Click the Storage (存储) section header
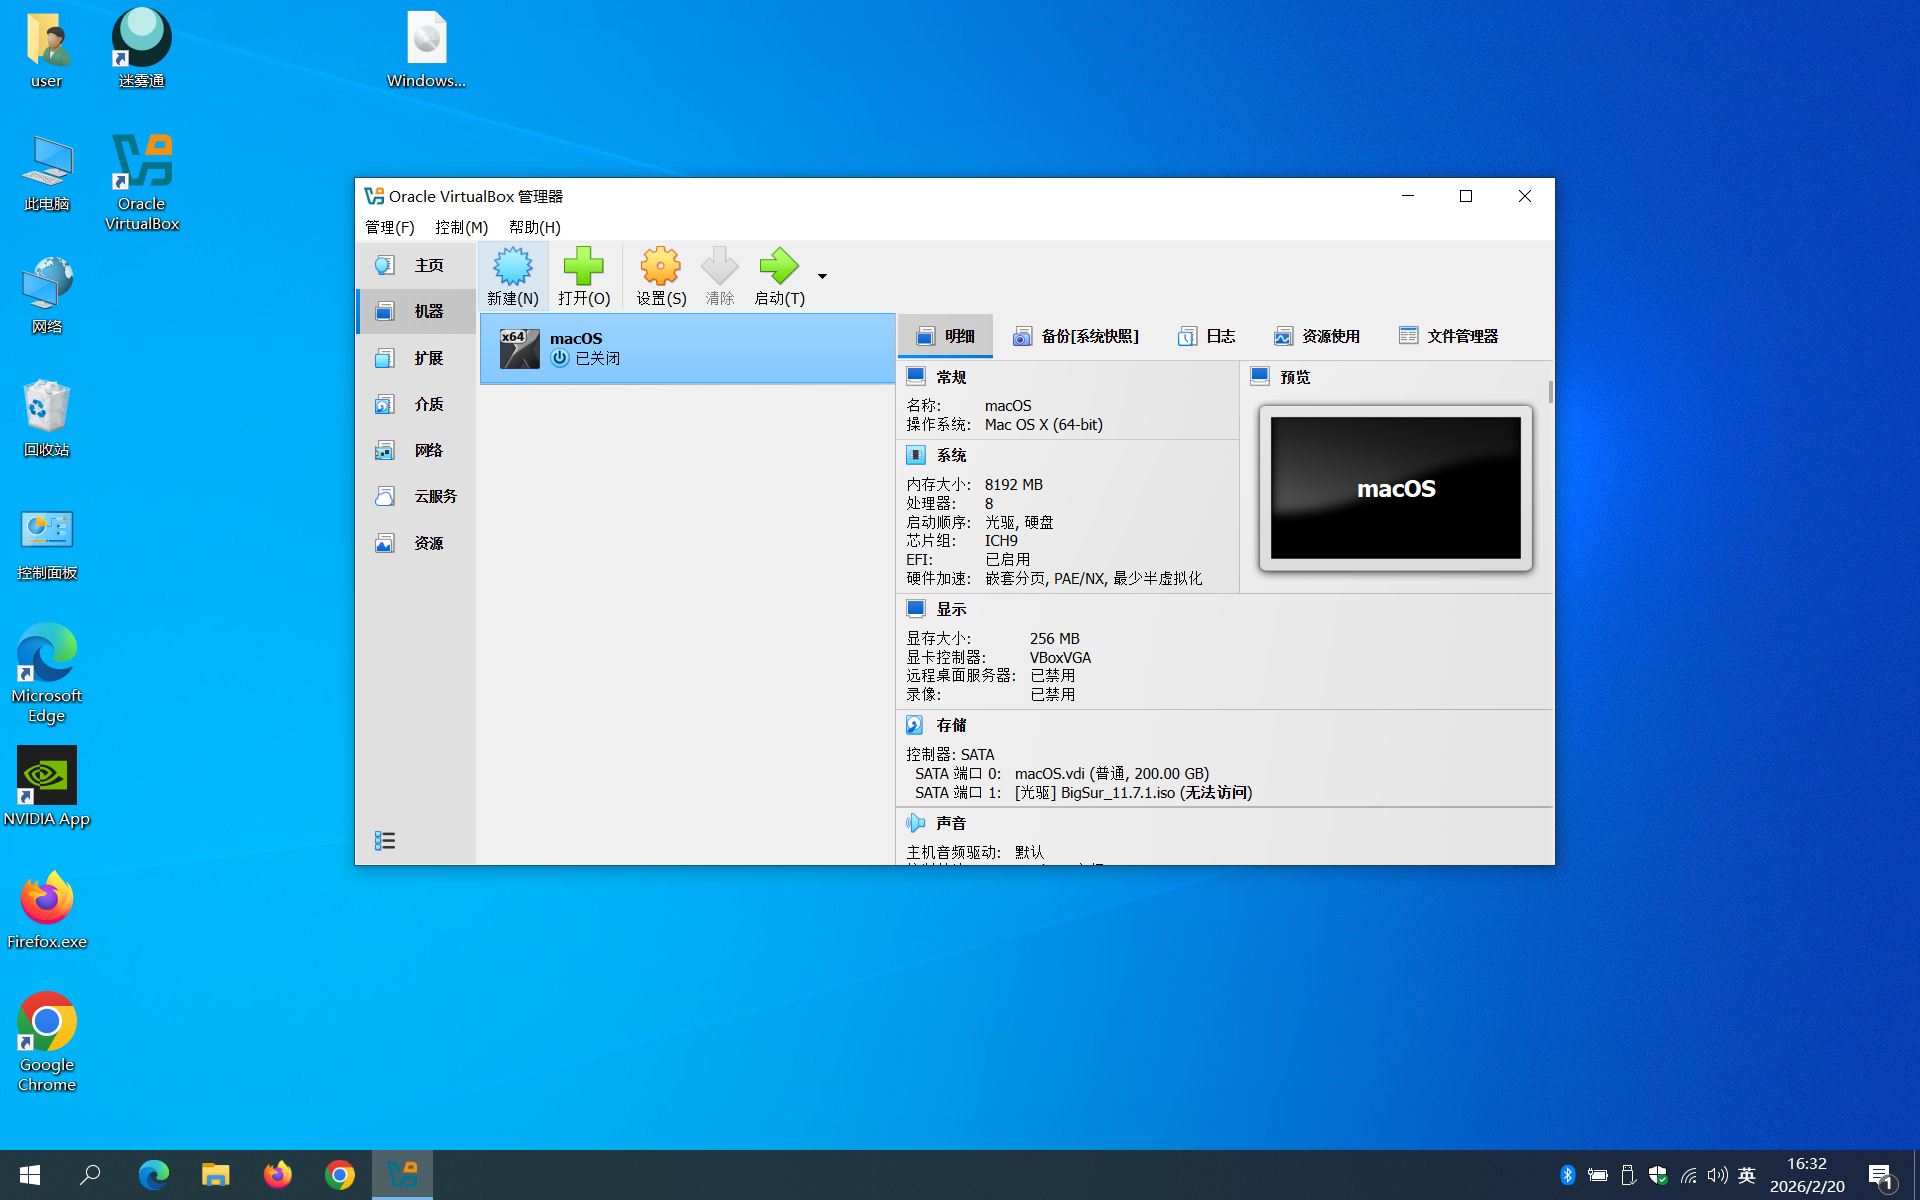1920x1200 pixels. [x=950, y=725]
